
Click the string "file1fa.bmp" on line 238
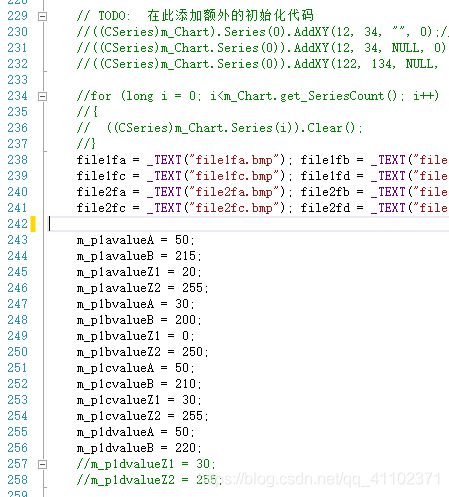pyautogui.click(x=234, y=160)
